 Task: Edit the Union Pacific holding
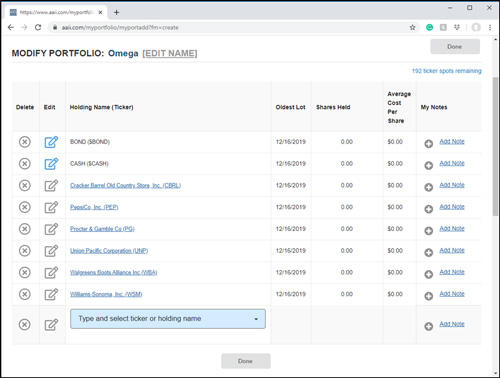(x=51, y=251)
